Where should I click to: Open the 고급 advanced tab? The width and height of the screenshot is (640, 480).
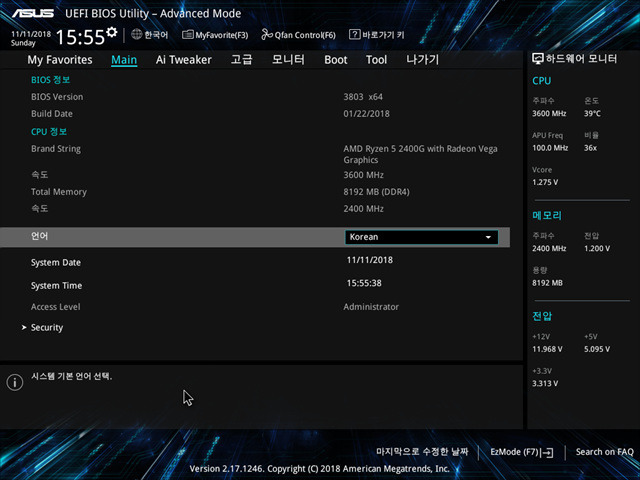click(242, 60)
